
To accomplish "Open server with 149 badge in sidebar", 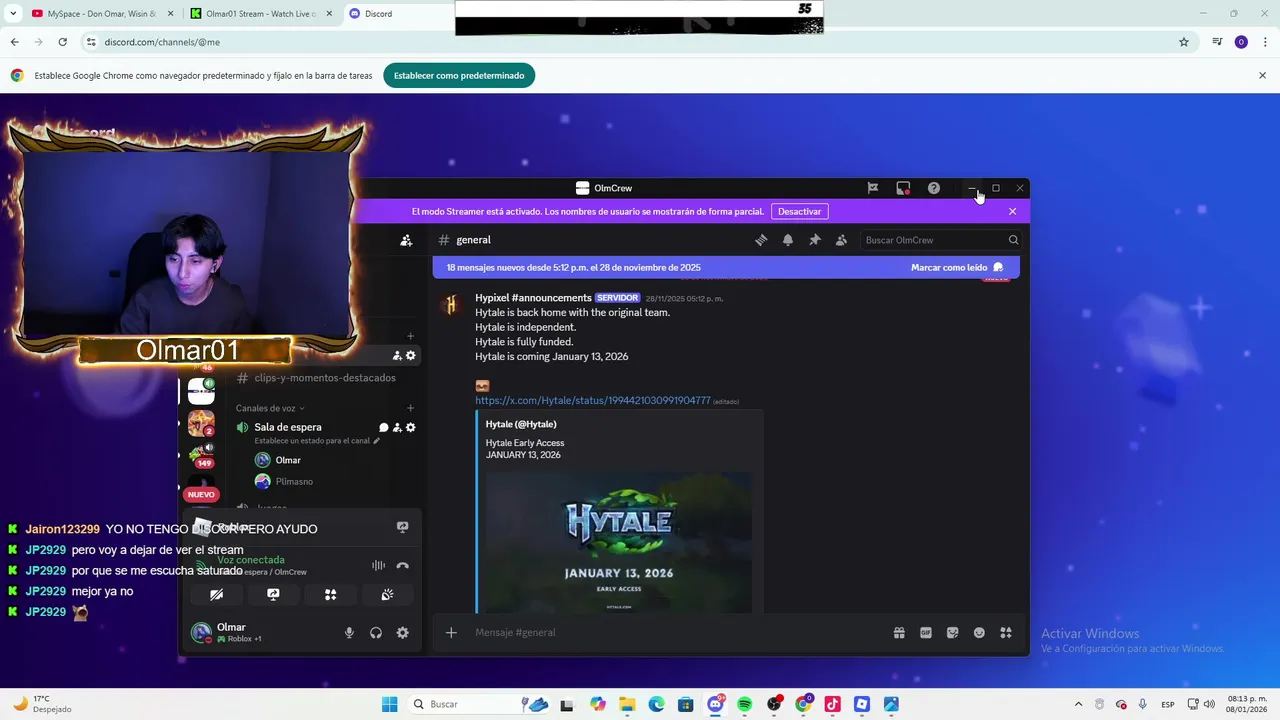I will pyautogui.click(x=201, y=455).
